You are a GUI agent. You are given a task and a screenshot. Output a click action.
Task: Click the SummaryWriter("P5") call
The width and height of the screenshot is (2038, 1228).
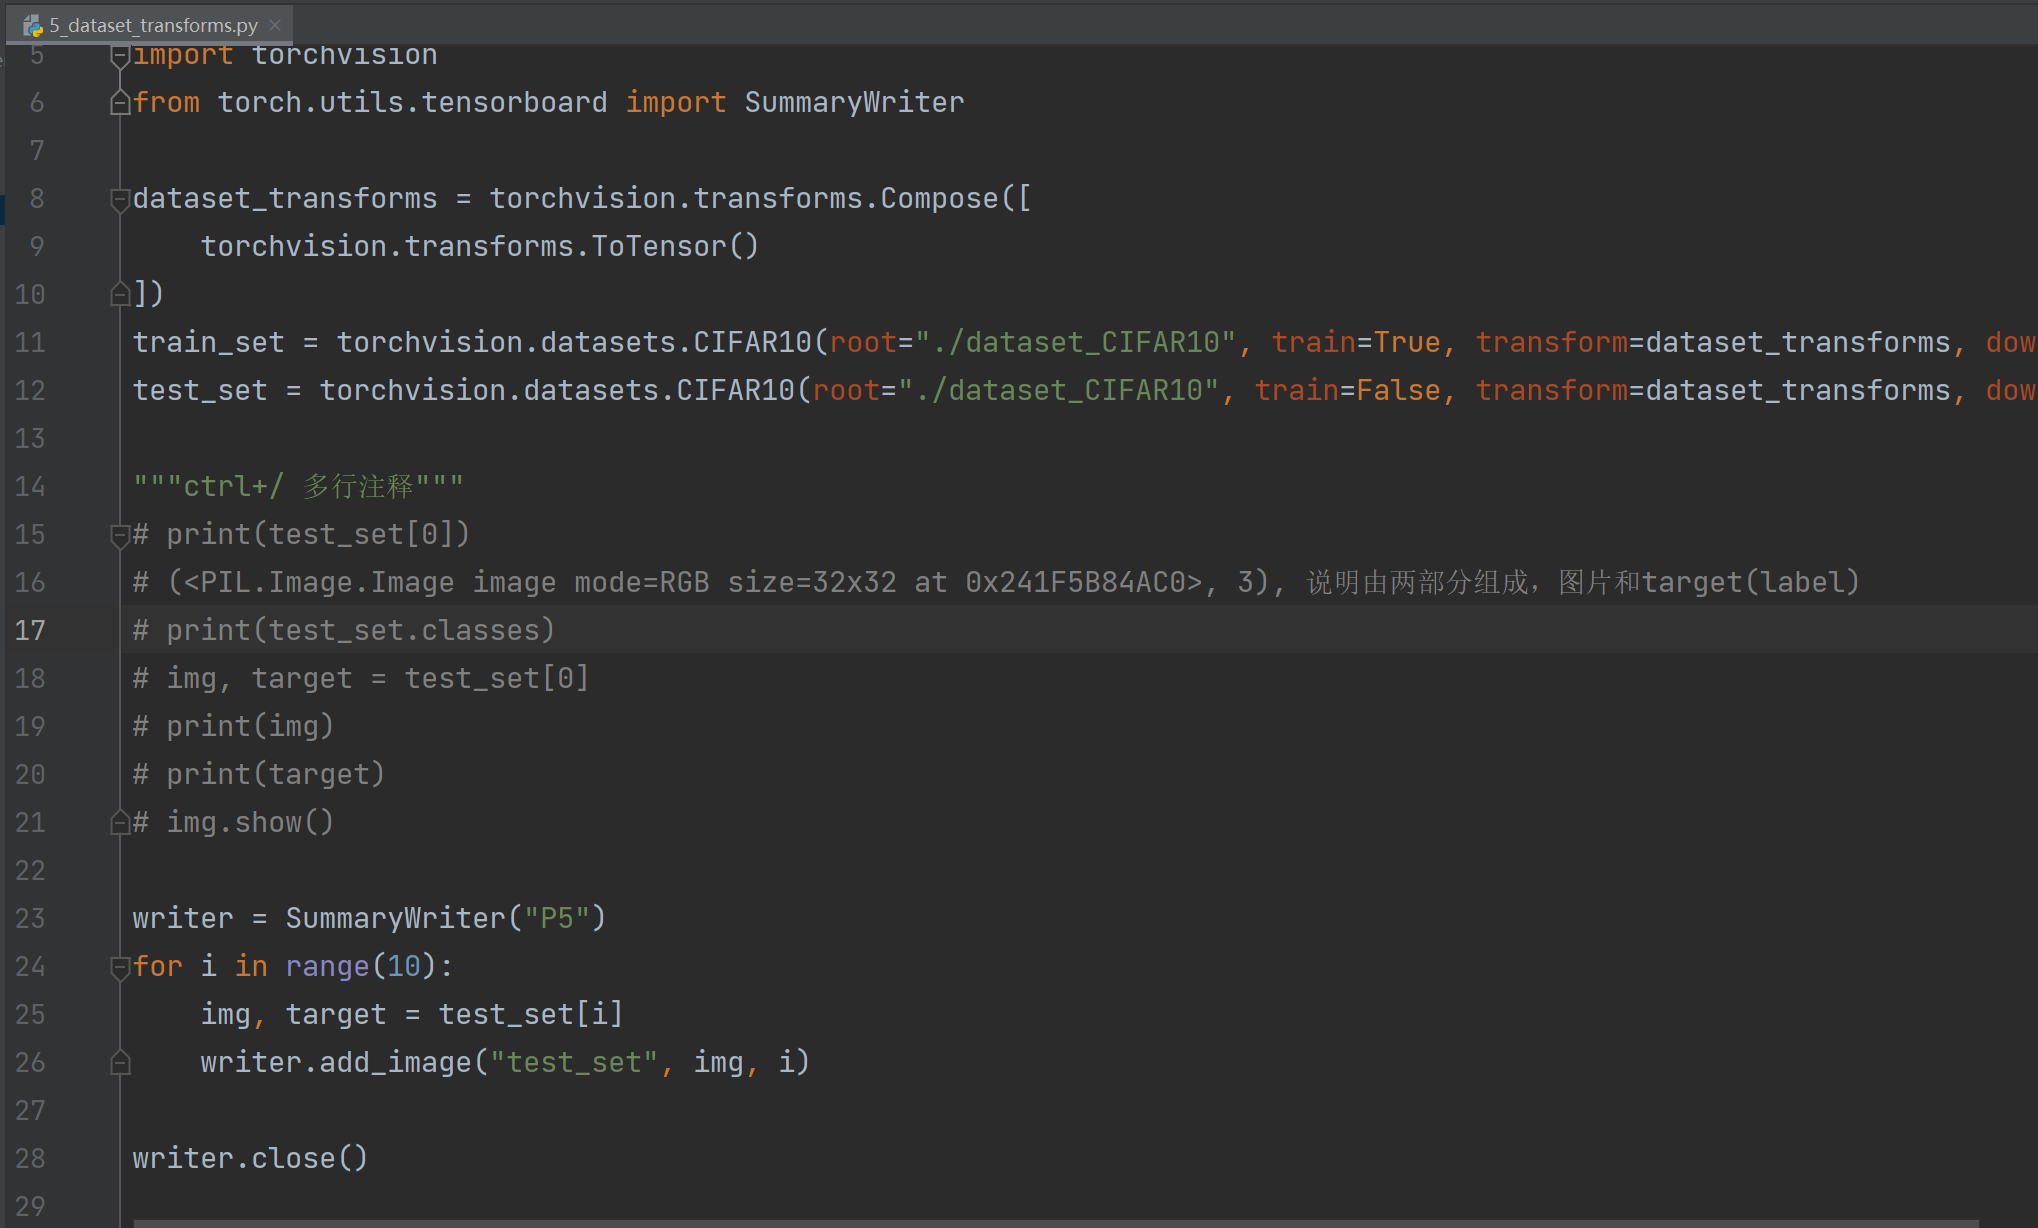[445, 919]
